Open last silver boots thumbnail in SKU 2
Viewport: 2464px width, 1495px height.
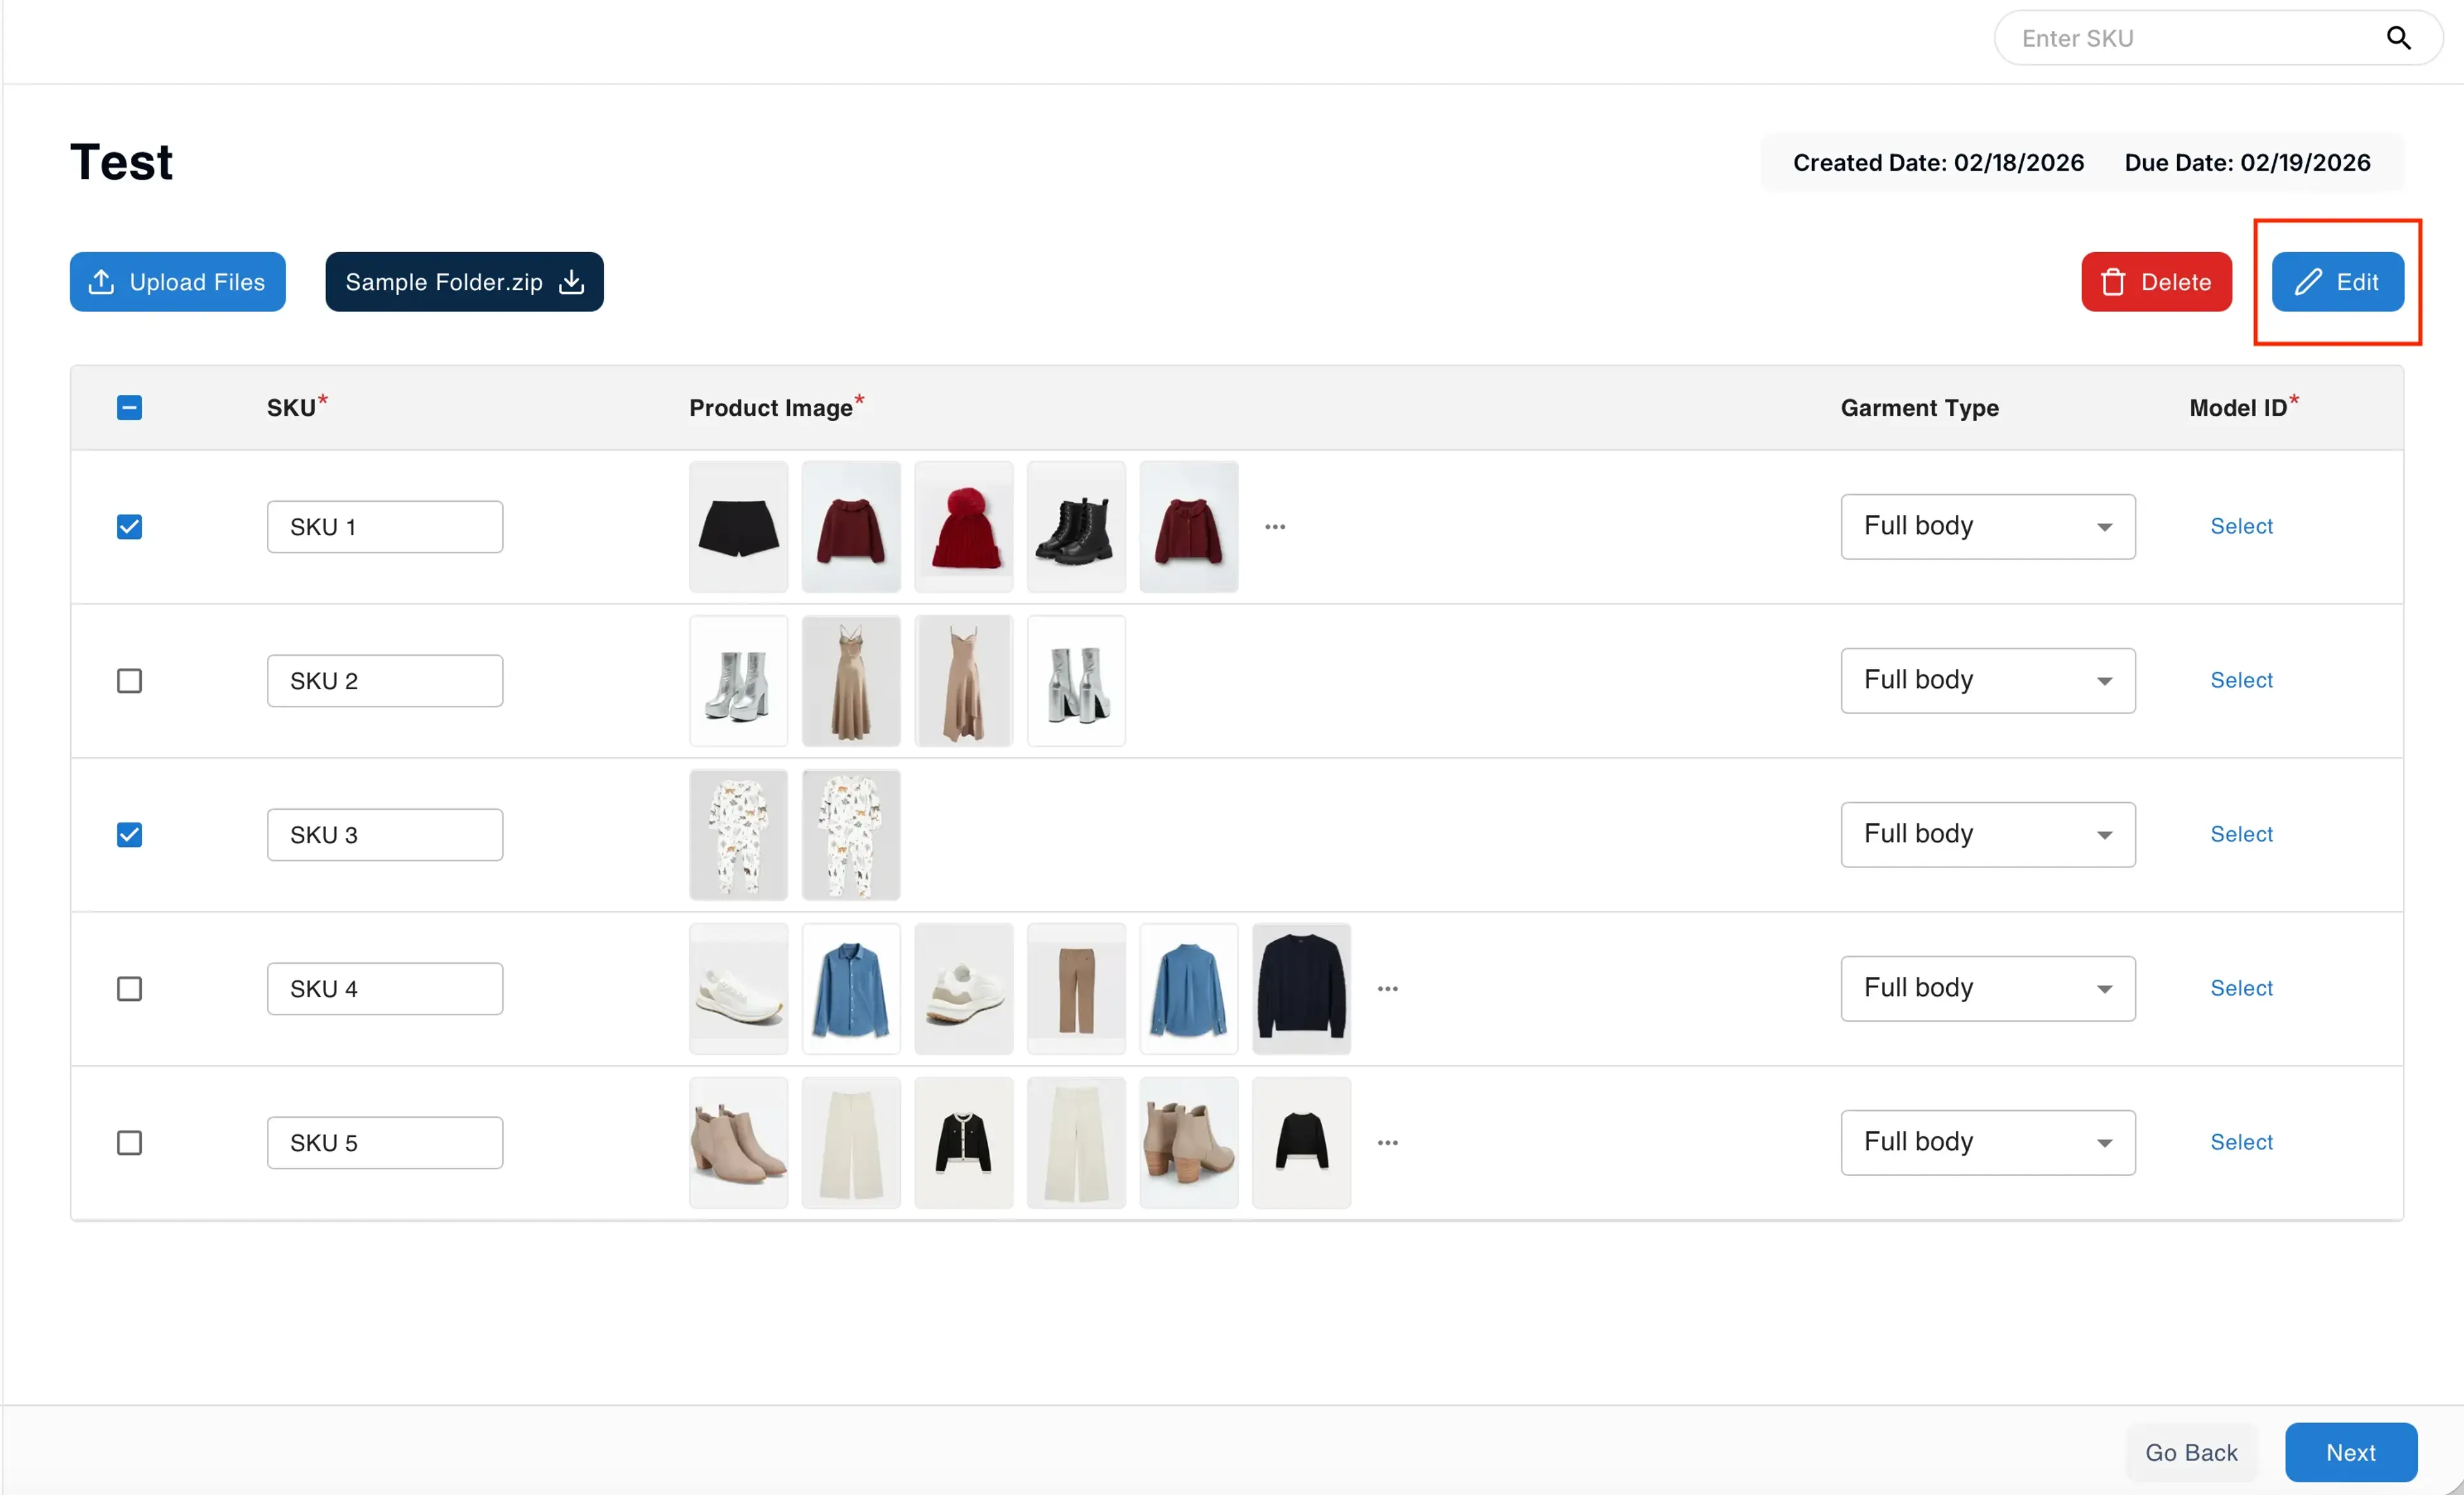coord(1077,681)
